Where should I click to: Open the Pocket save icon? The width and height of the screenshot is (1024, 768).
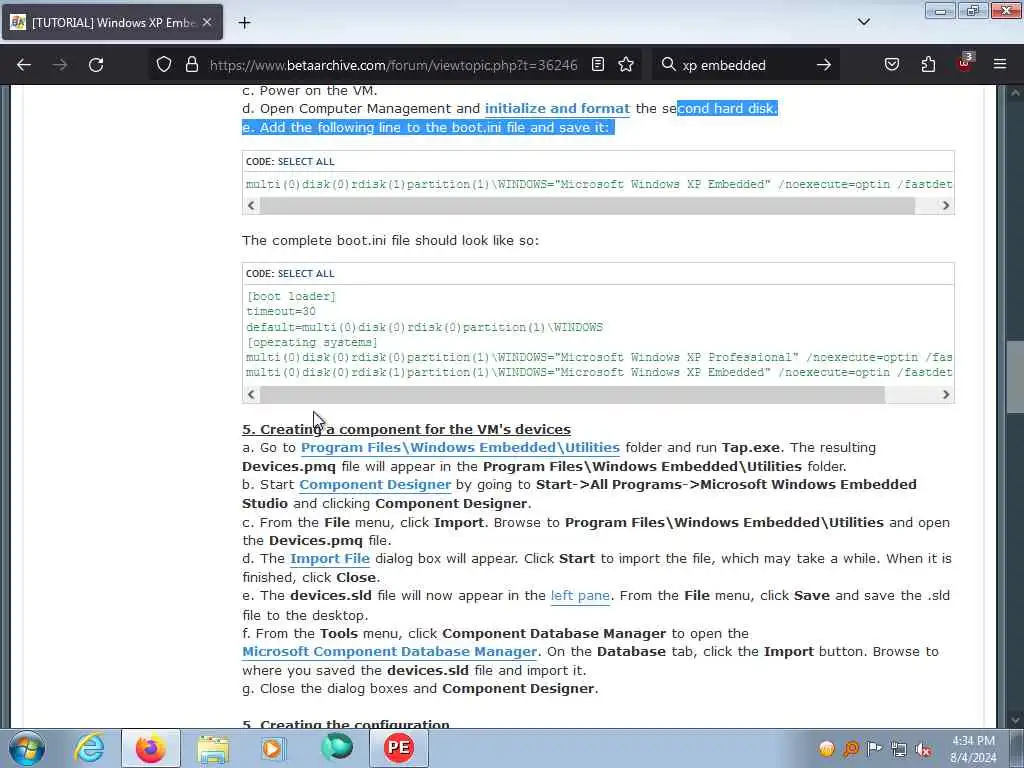click(892, 65)
